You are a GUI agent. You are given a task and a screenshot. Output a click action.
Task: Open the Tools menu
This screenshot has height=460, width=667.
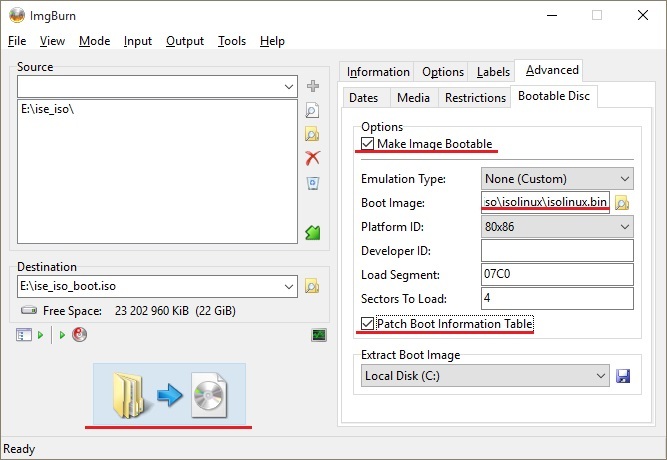[x=232, y=41]
